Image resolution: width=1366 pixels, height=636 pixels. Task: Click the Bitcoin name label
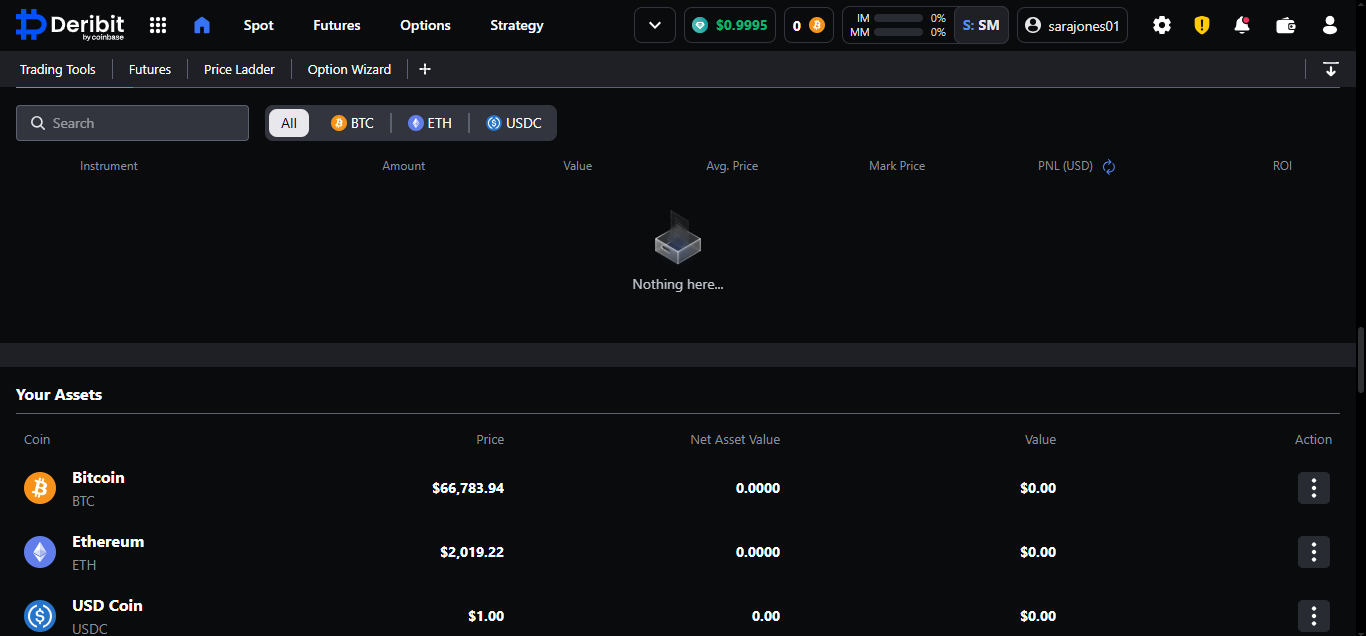(x=98, y=478)
